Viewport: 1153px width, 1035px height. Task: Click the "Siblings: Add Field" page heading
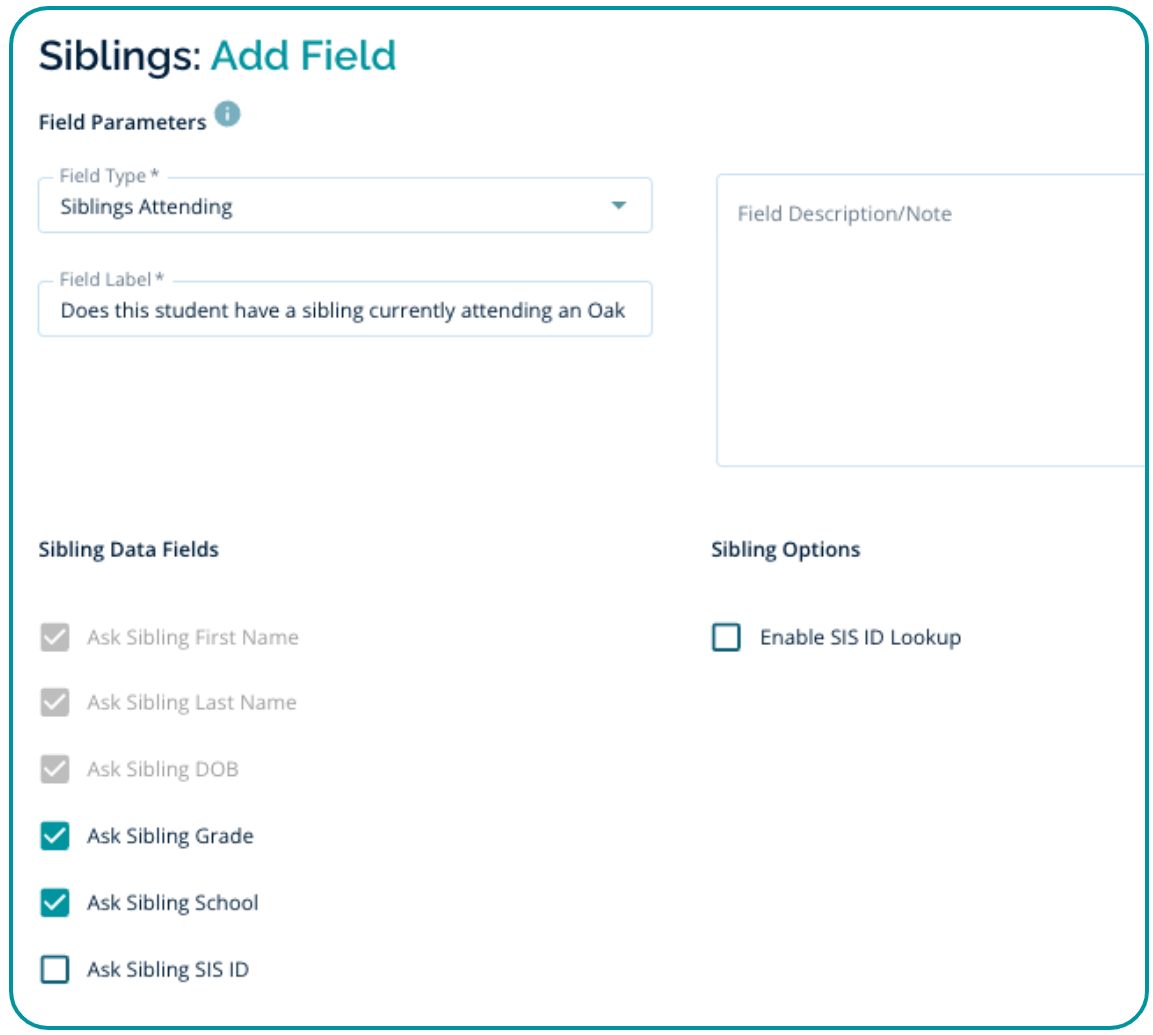click(x=217, y=56)
